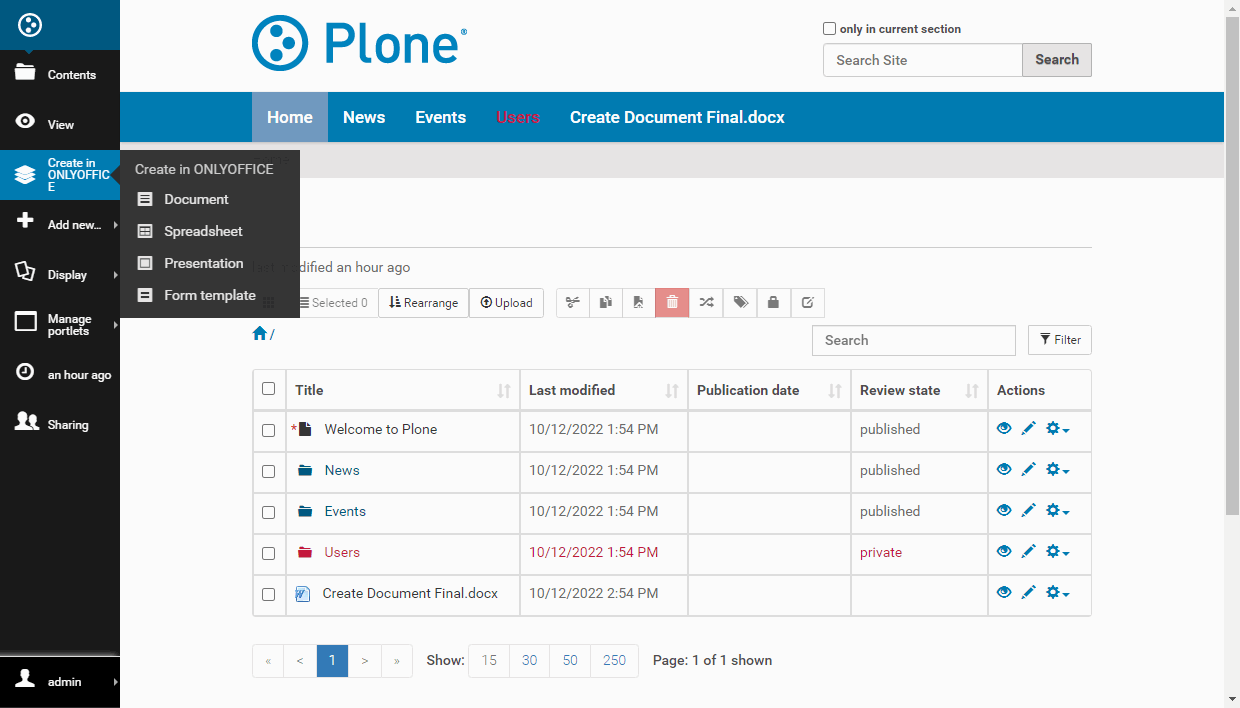
Task: Click the red Delete trash icon
Action: click(672, 303)
